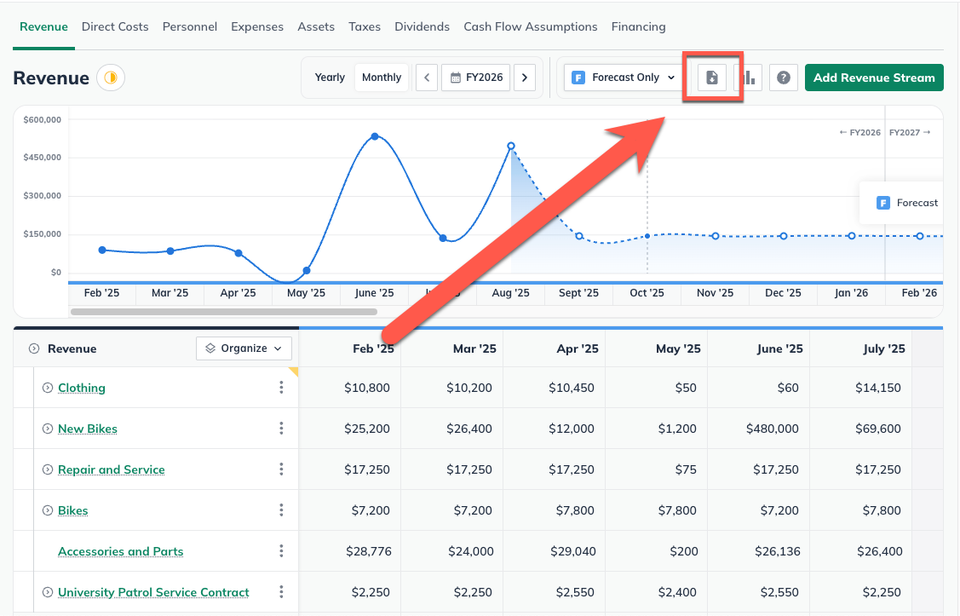The width and height of the screenshot is (960, 616).
Task: Open the Repair and Service link
Action: tap(111, 470)
